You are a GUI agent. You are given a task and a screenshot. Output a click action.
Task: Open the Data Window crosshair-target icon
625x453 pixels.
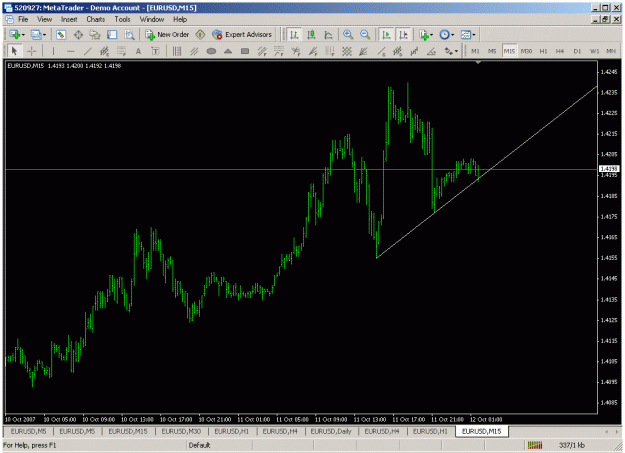[x=78, y=35]
